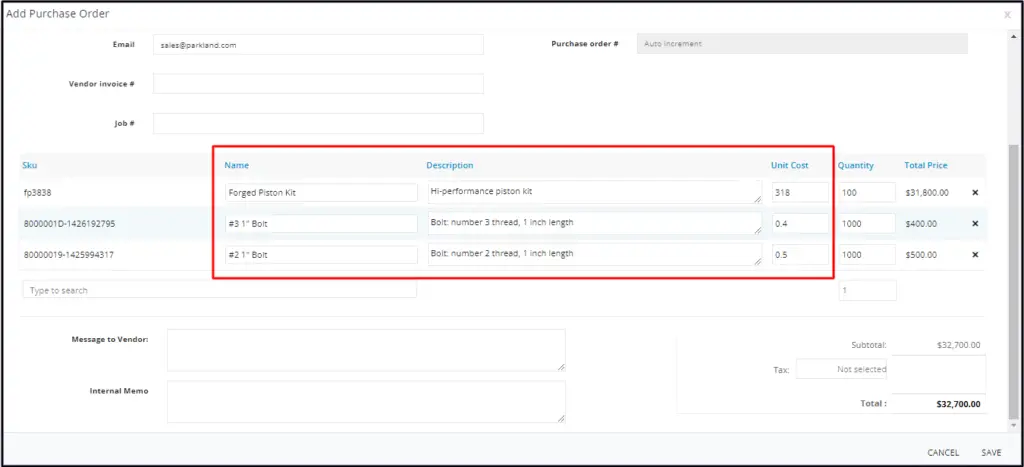The height and width of the screenshot is (467, 1024).
Task: Click the bold Total $32,700.00 amount
Action: (x=958, y=404)
